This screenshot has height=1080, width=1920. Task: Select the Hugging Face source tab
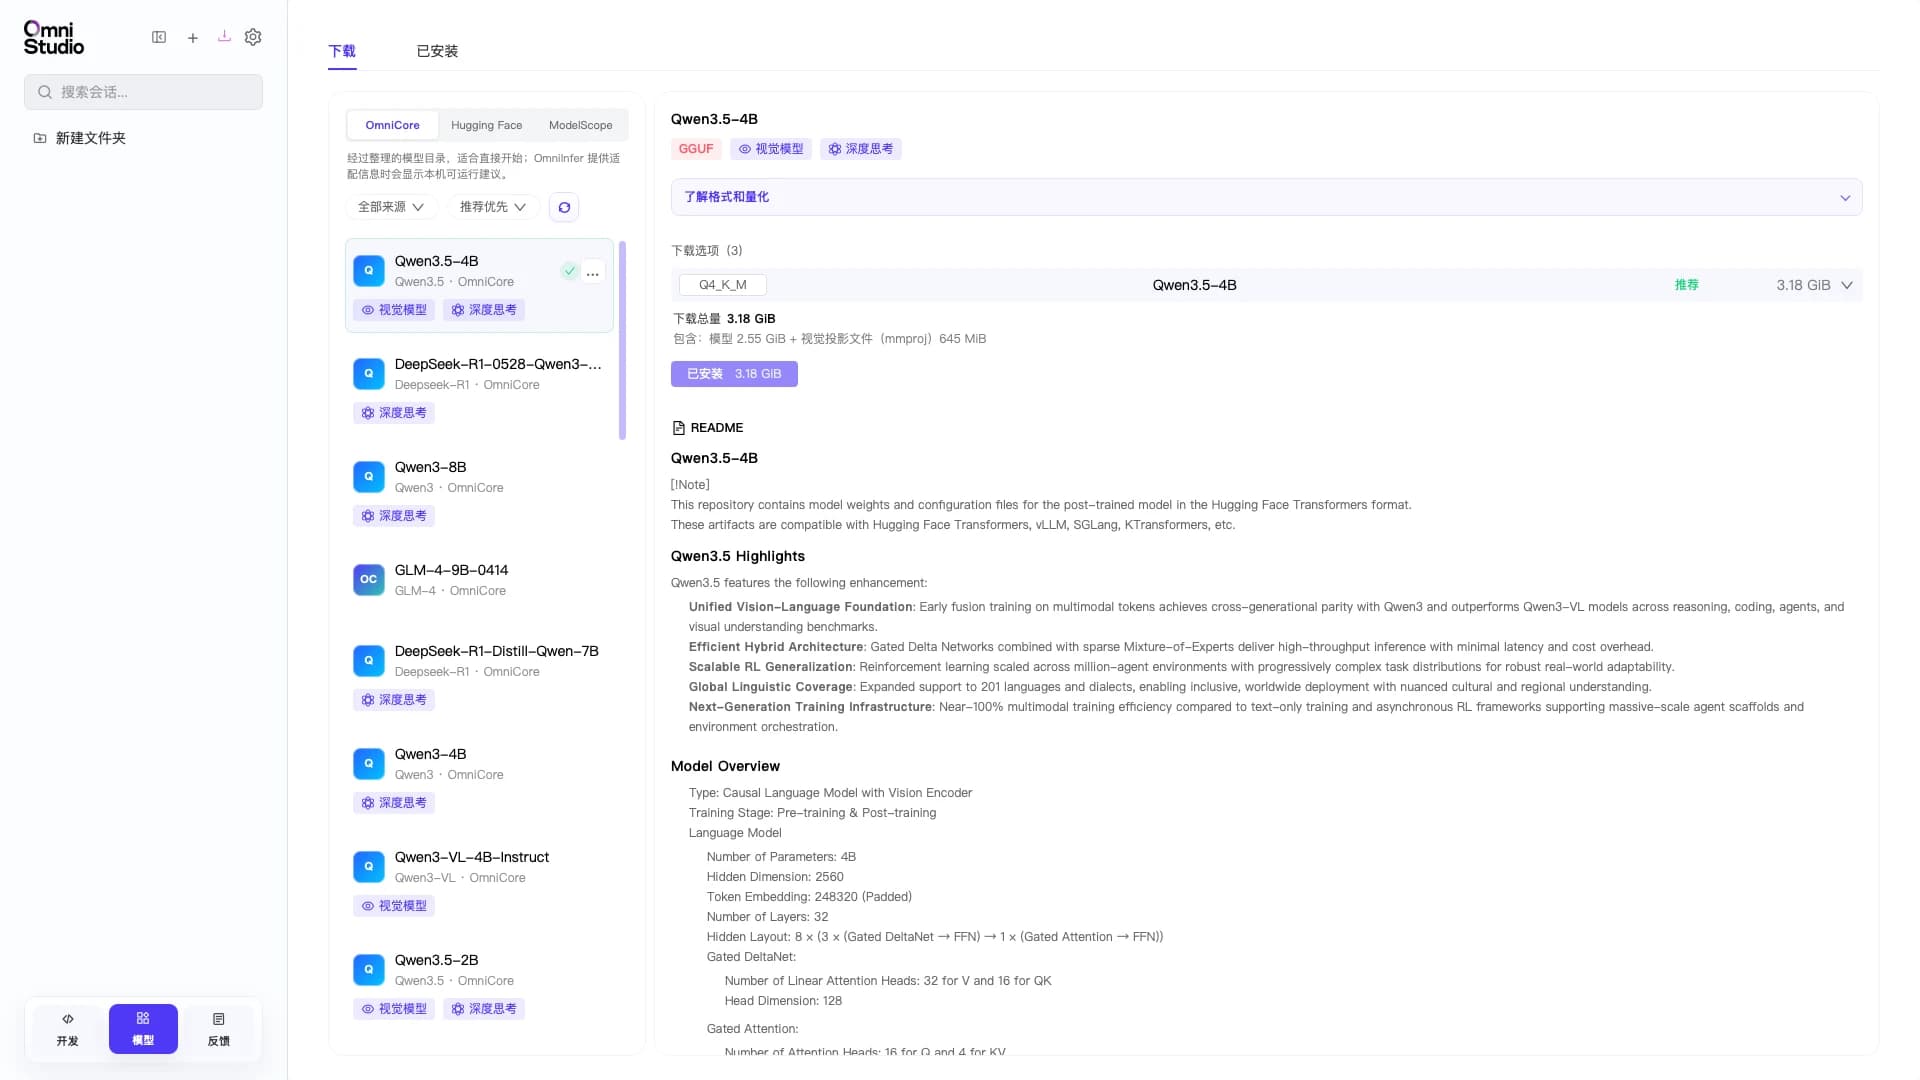[x=487, y=125]
